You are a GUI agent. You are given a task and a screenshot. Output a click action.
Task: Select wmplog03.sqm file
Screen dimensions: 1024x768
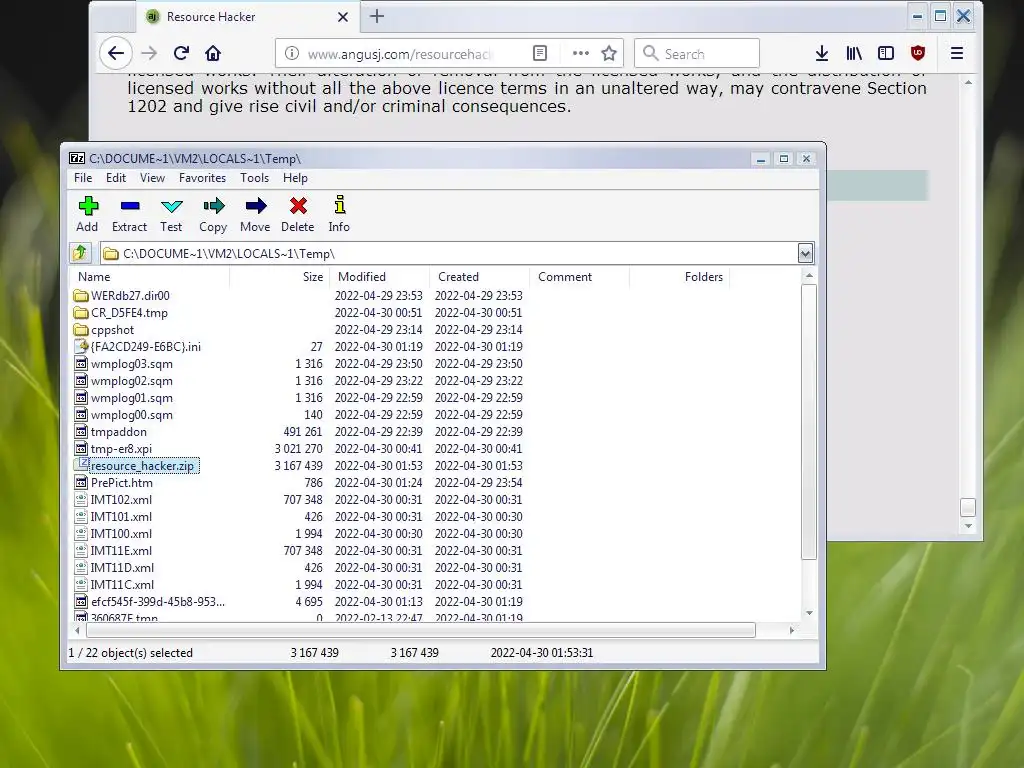coord(132,364)
